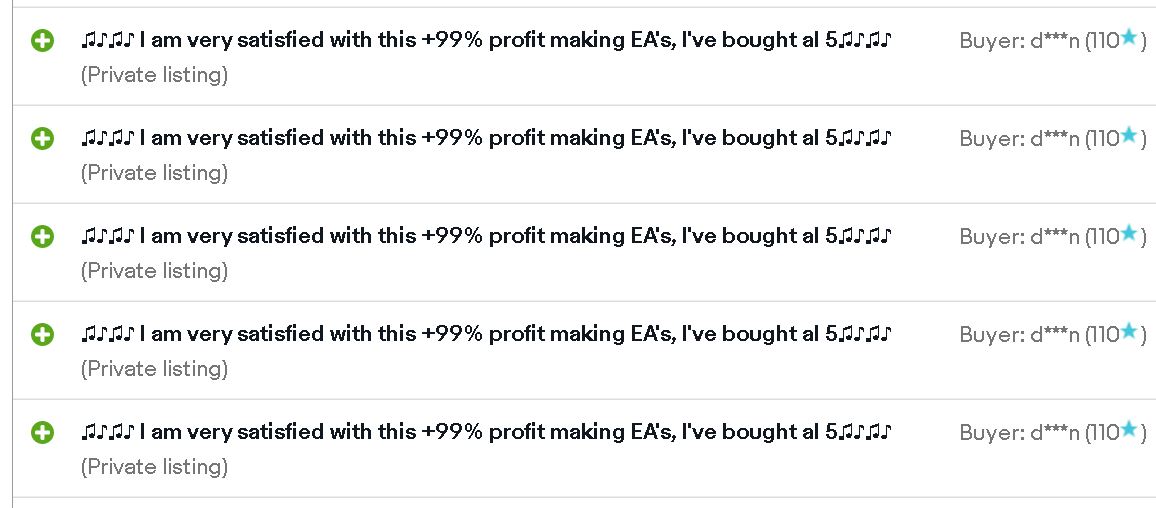Click the green plus icon on the third feedback row
The width and height of the screenshot is (1156, 508).
[x=42, y=237]
